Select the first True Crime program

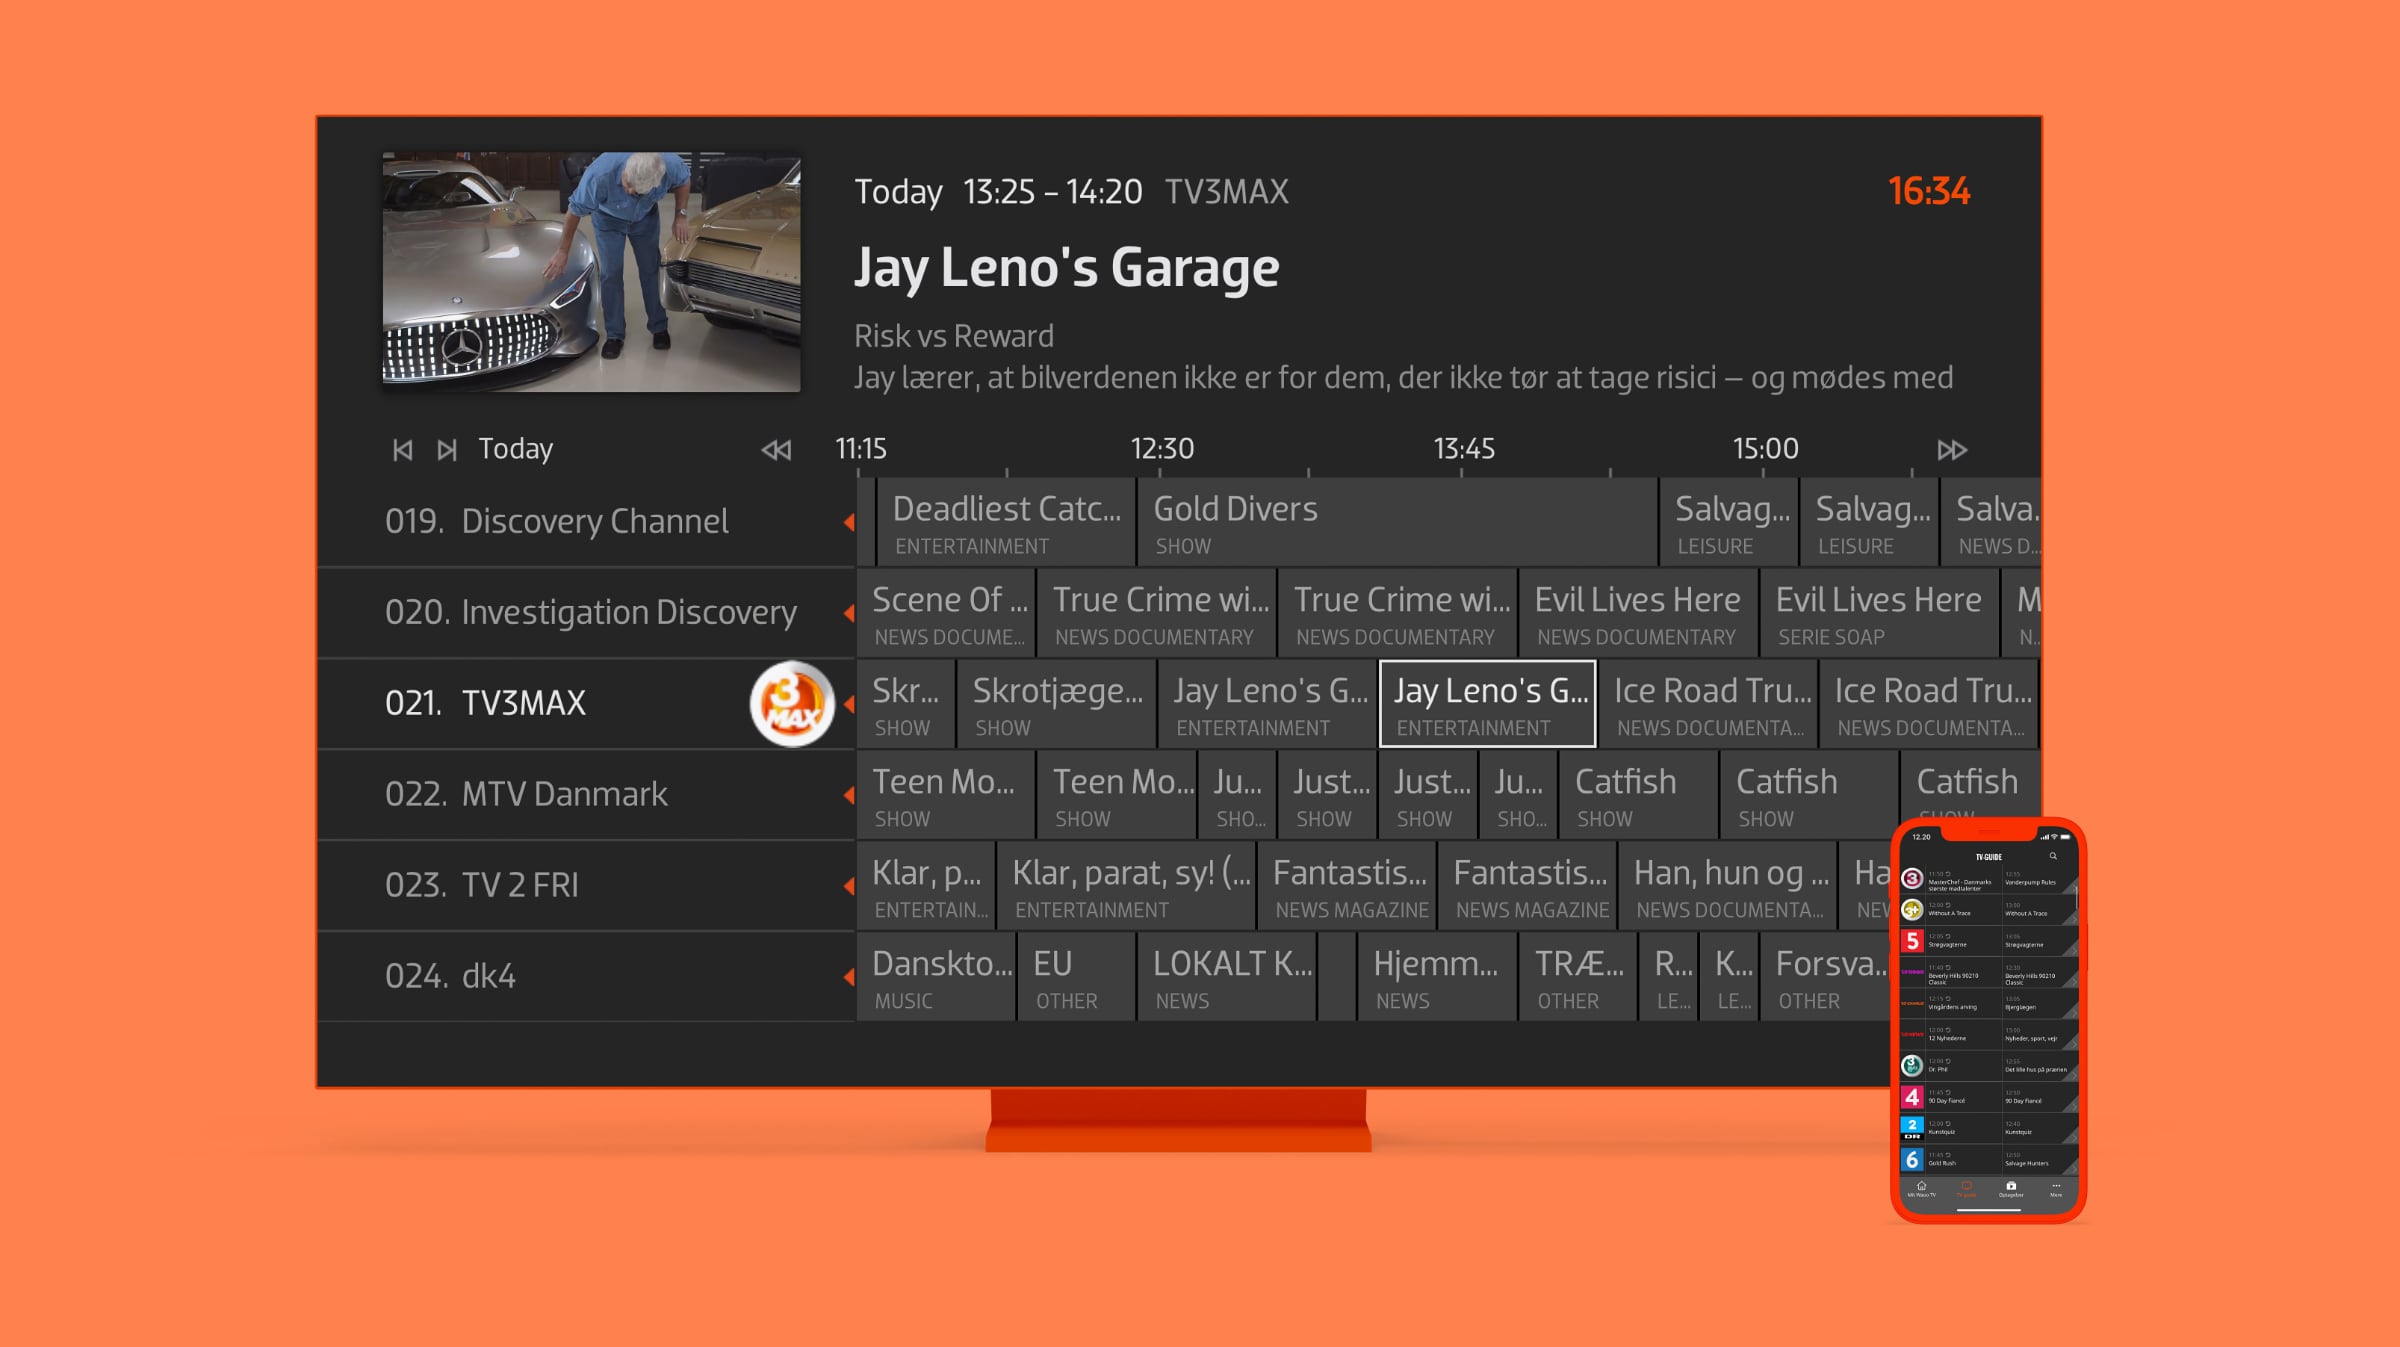tap(1156, 613)
